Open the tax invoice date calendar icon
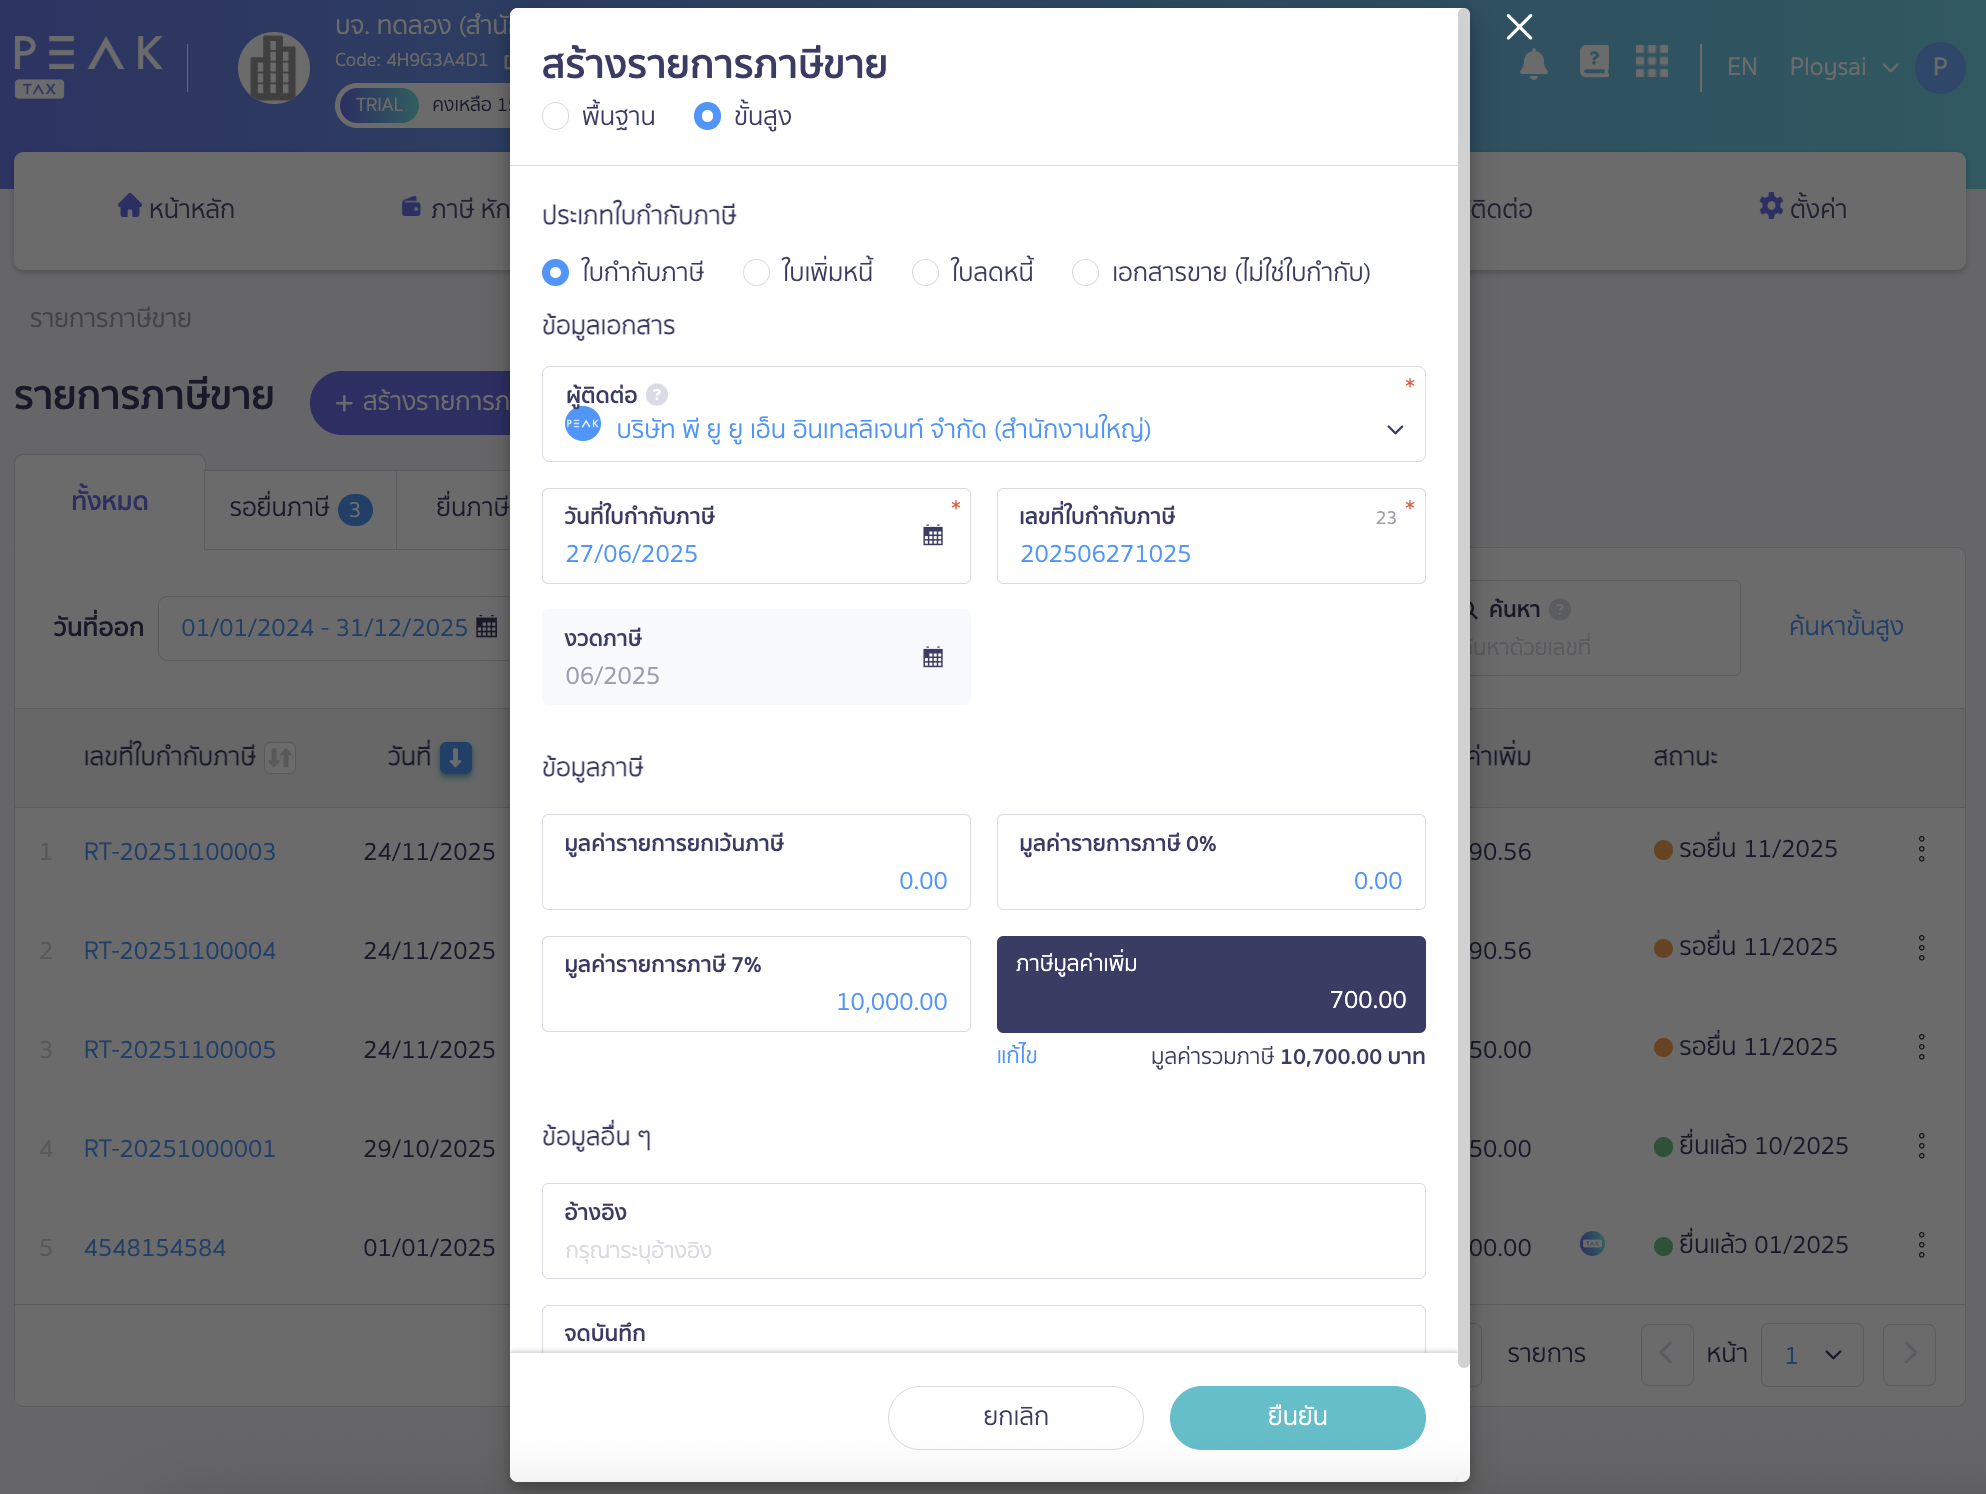 pyautogui.click(x=933, y=536)
